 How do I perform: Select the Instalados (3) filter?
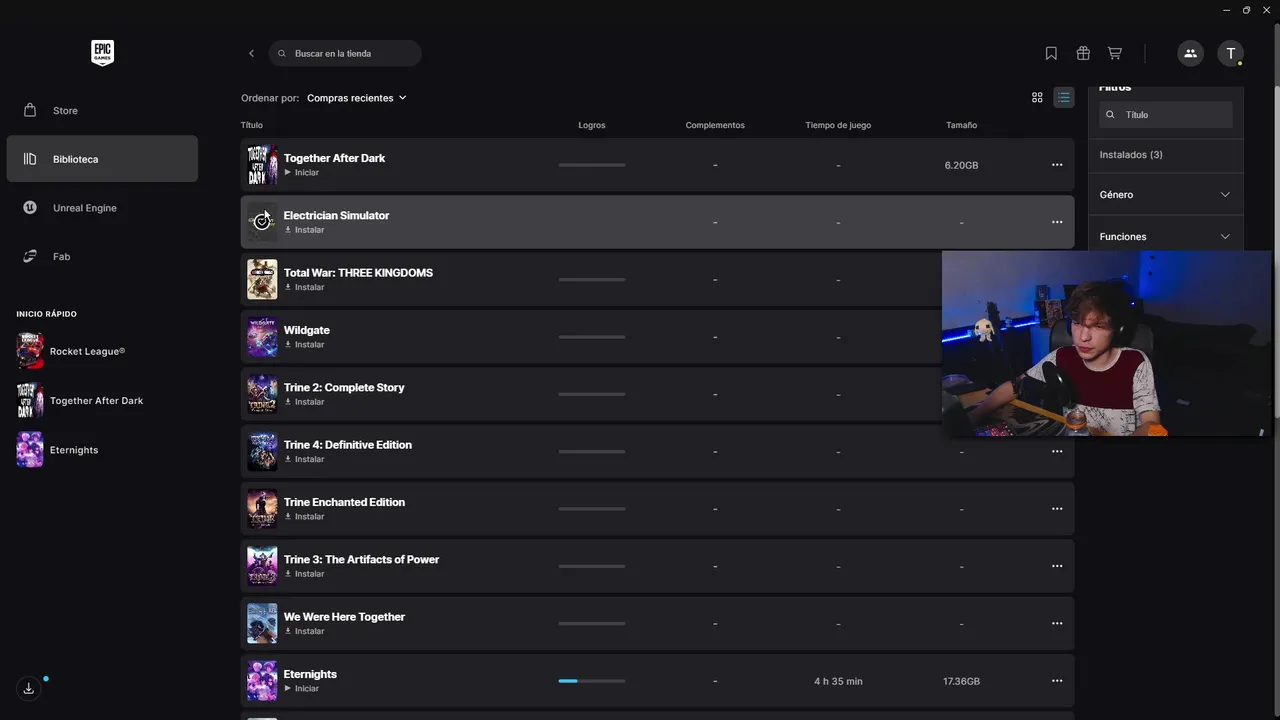tap(1131, 155)
